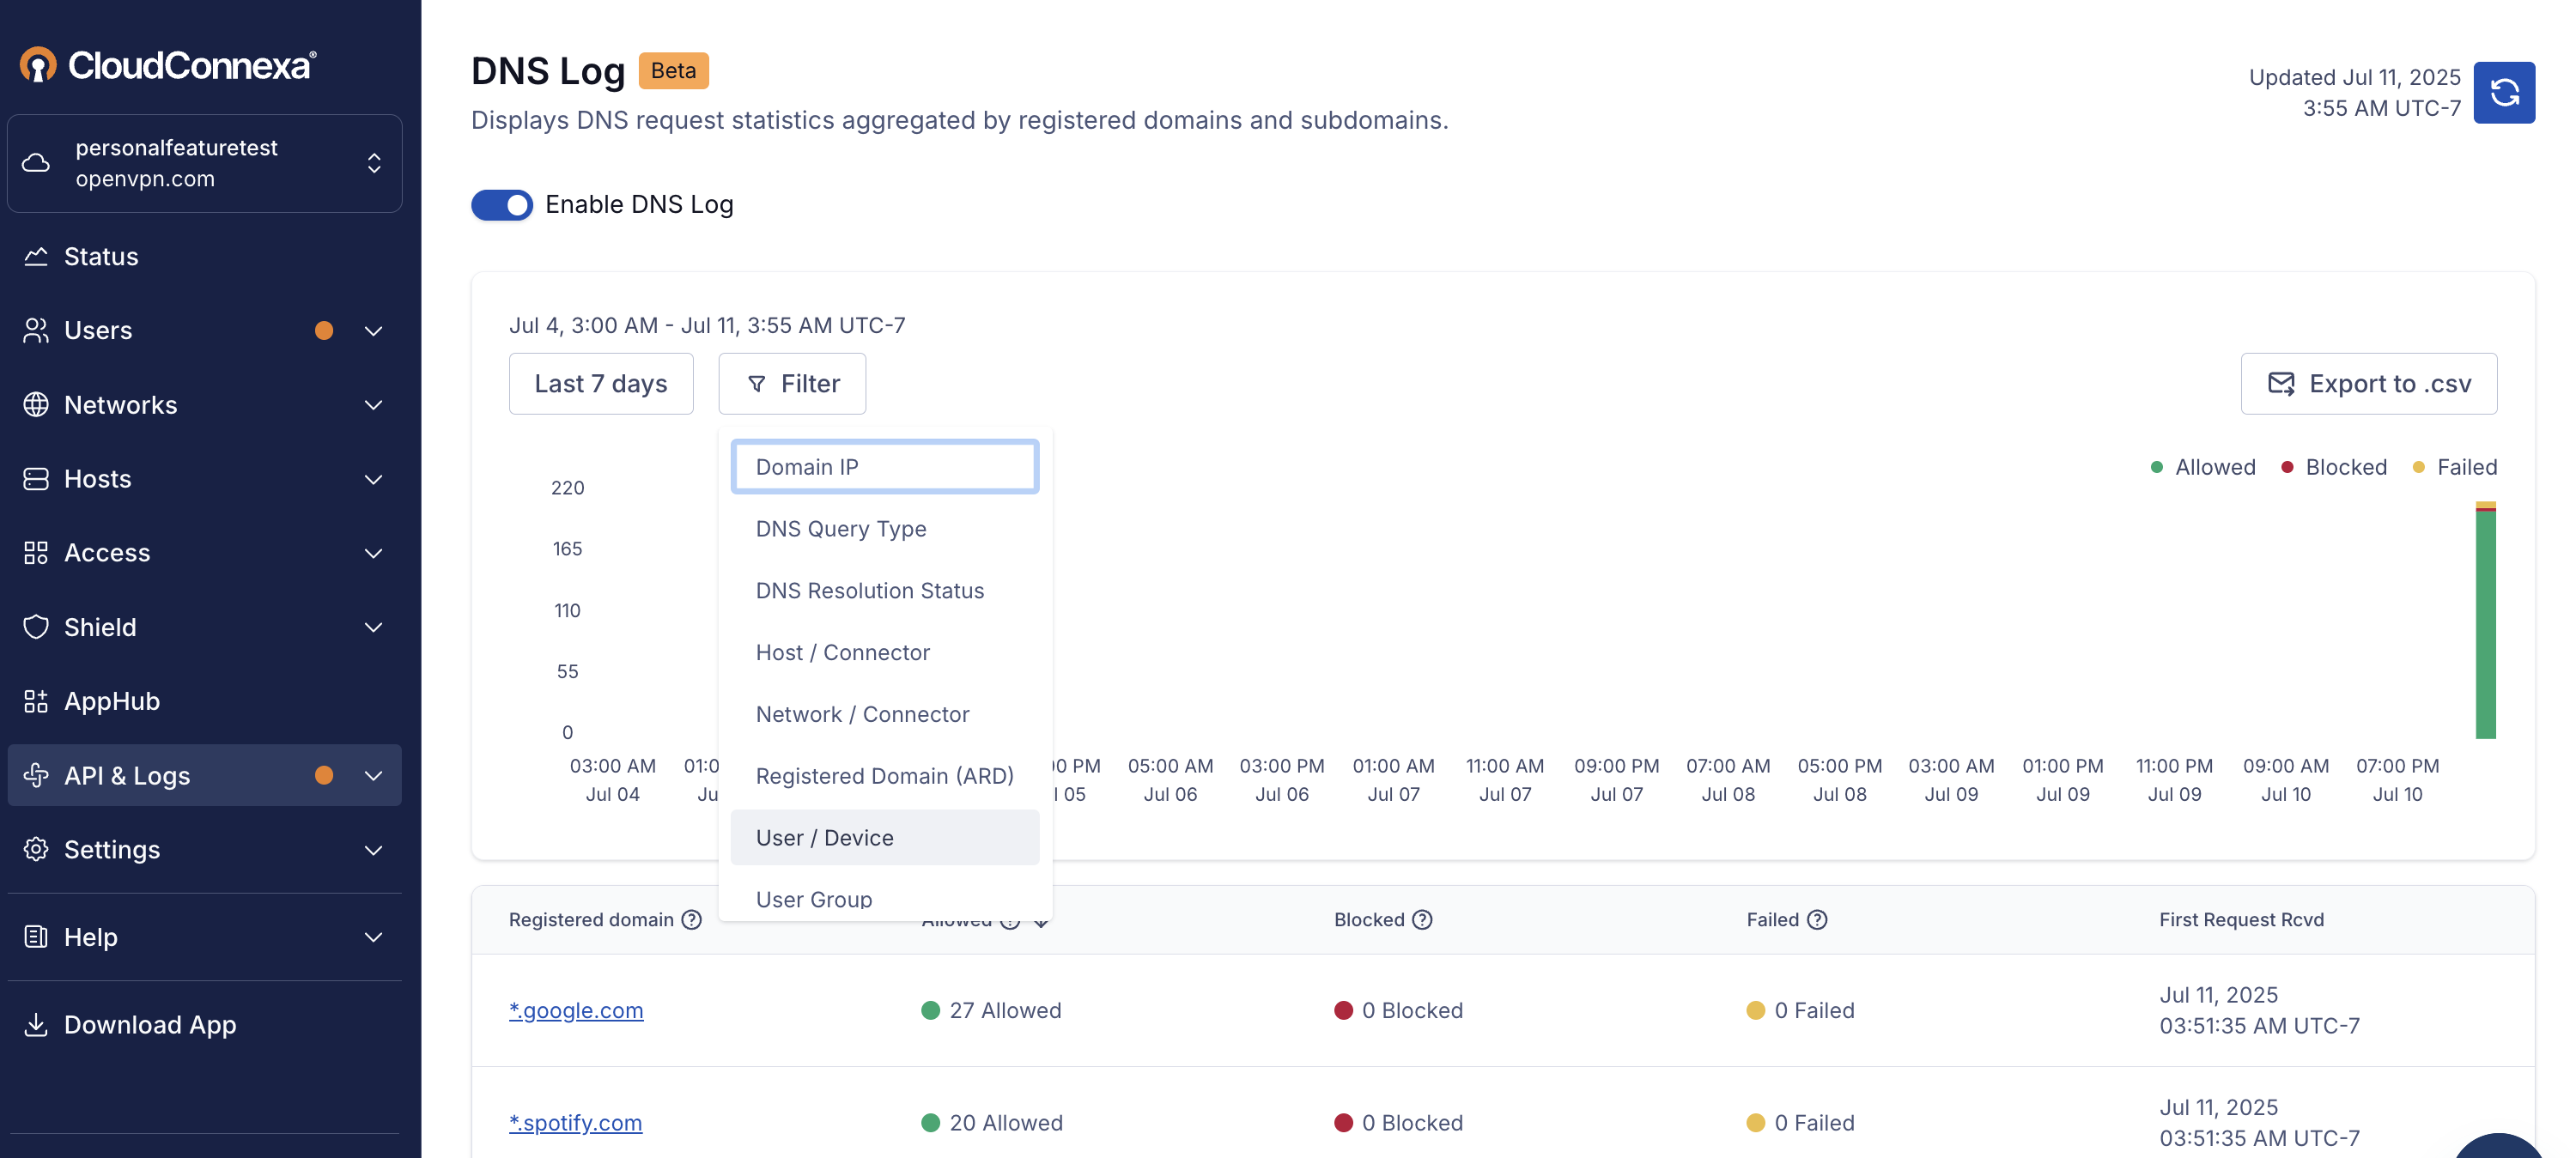Click Download App in sidebar

pos(205,1024)
